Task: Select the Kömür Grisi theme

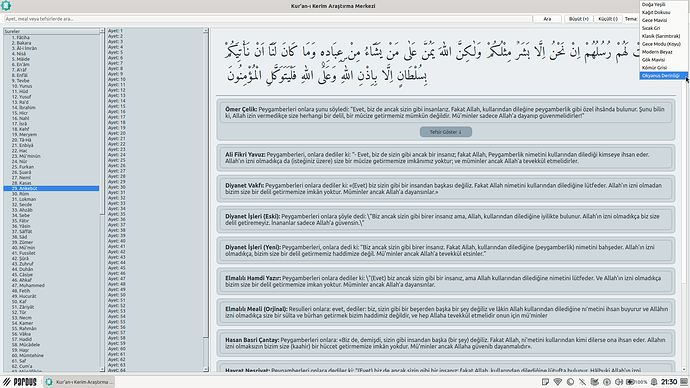Action: 664,68
